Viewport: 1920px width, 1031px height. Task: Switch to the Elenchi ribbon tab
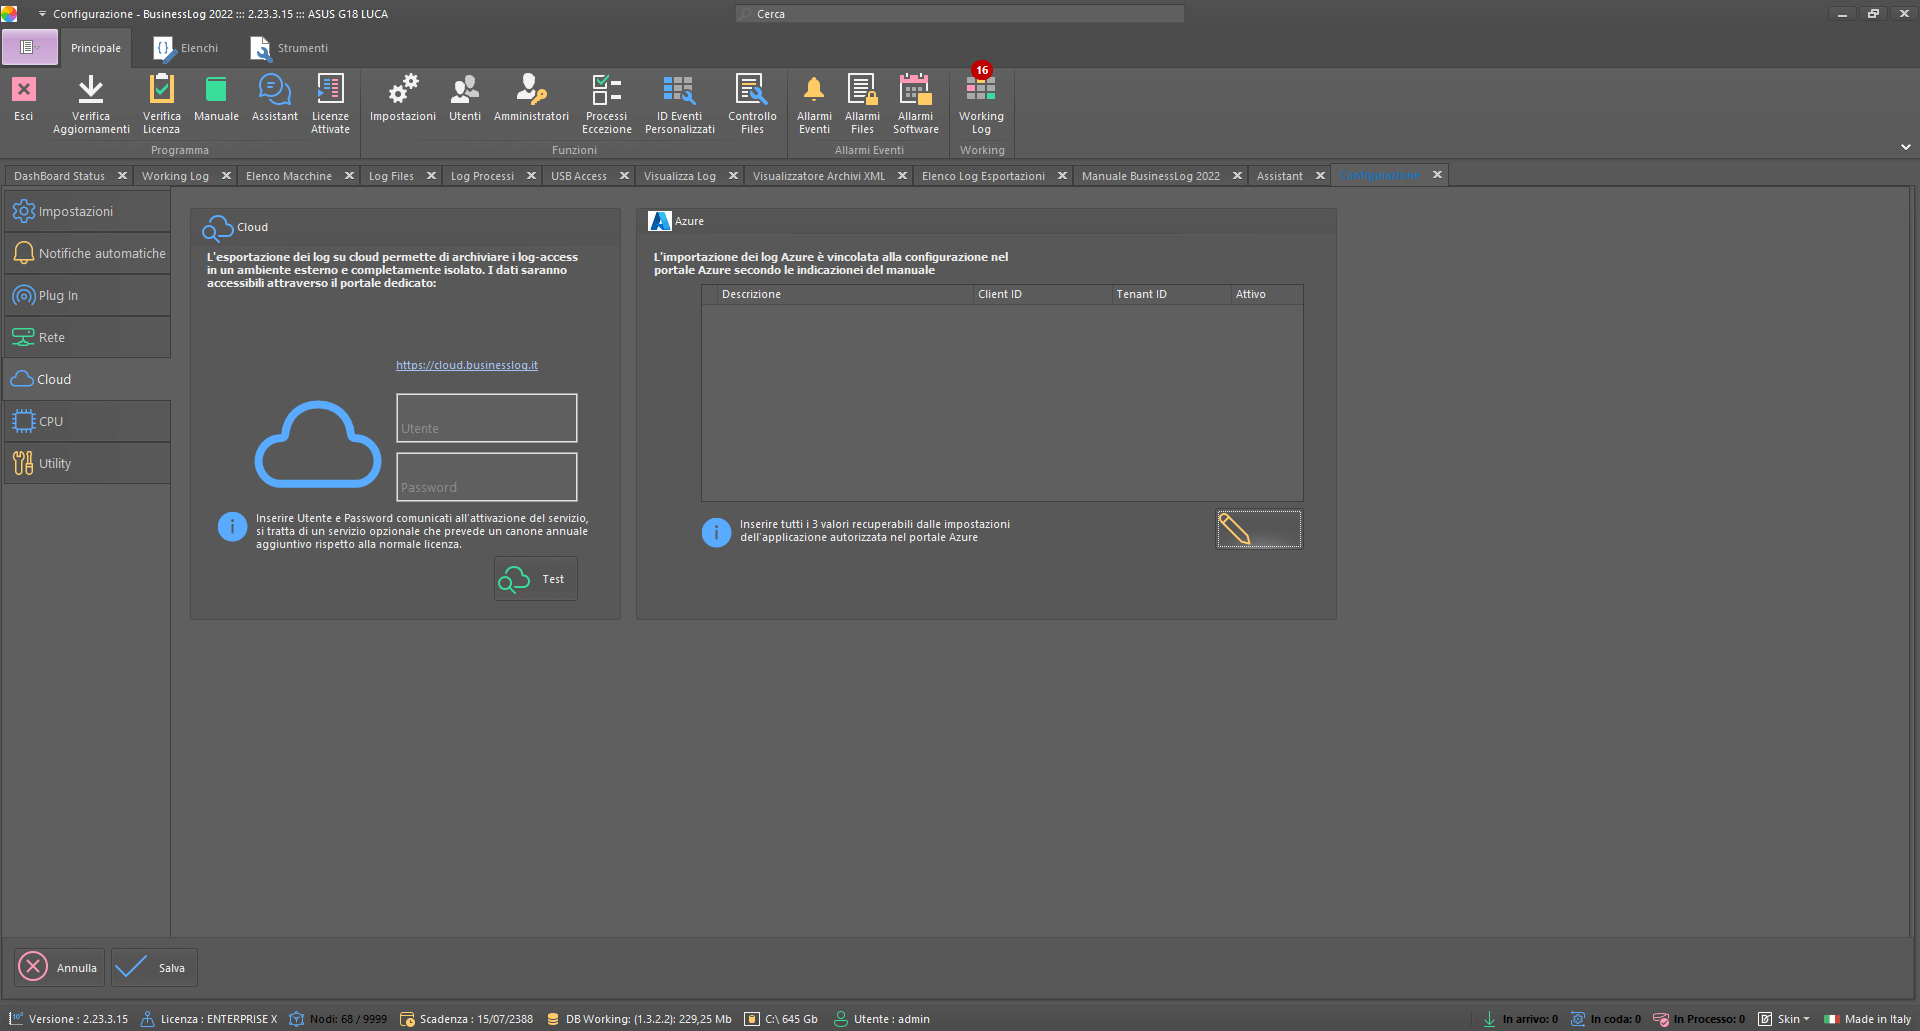click(186, 48)
